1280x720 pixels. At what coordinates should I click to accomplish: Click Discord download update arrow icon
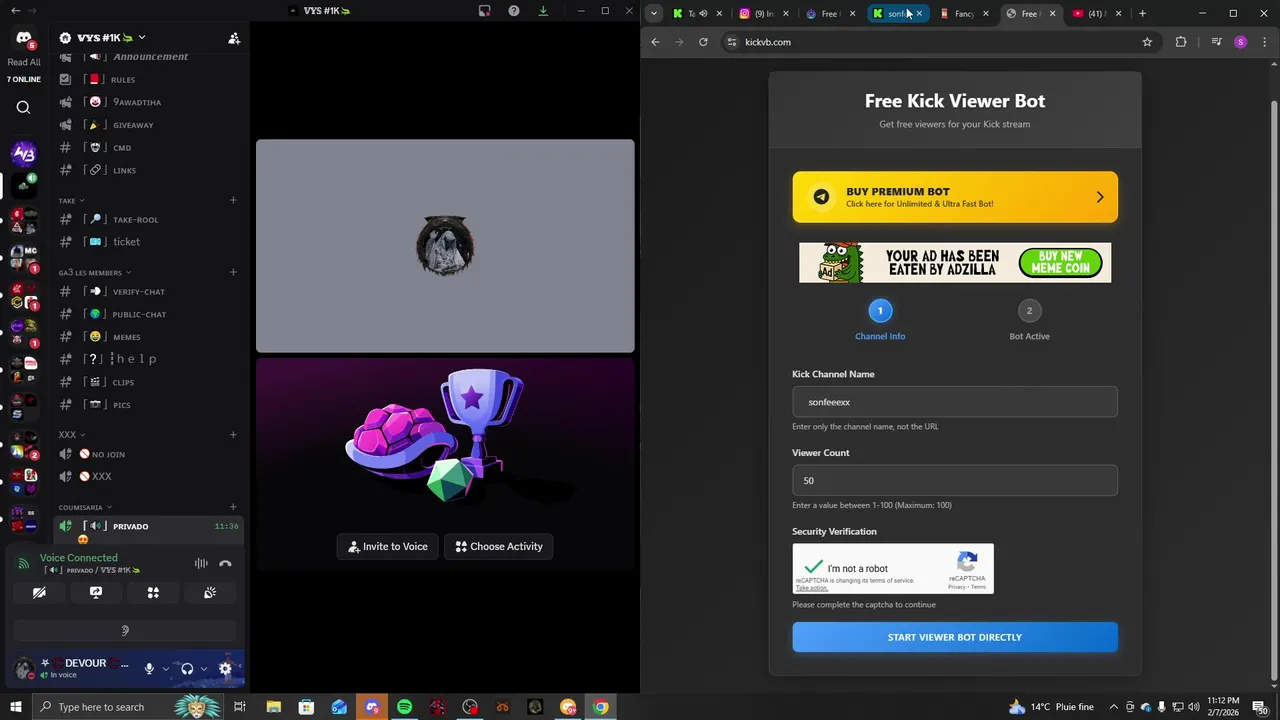(x=543, y=11)
